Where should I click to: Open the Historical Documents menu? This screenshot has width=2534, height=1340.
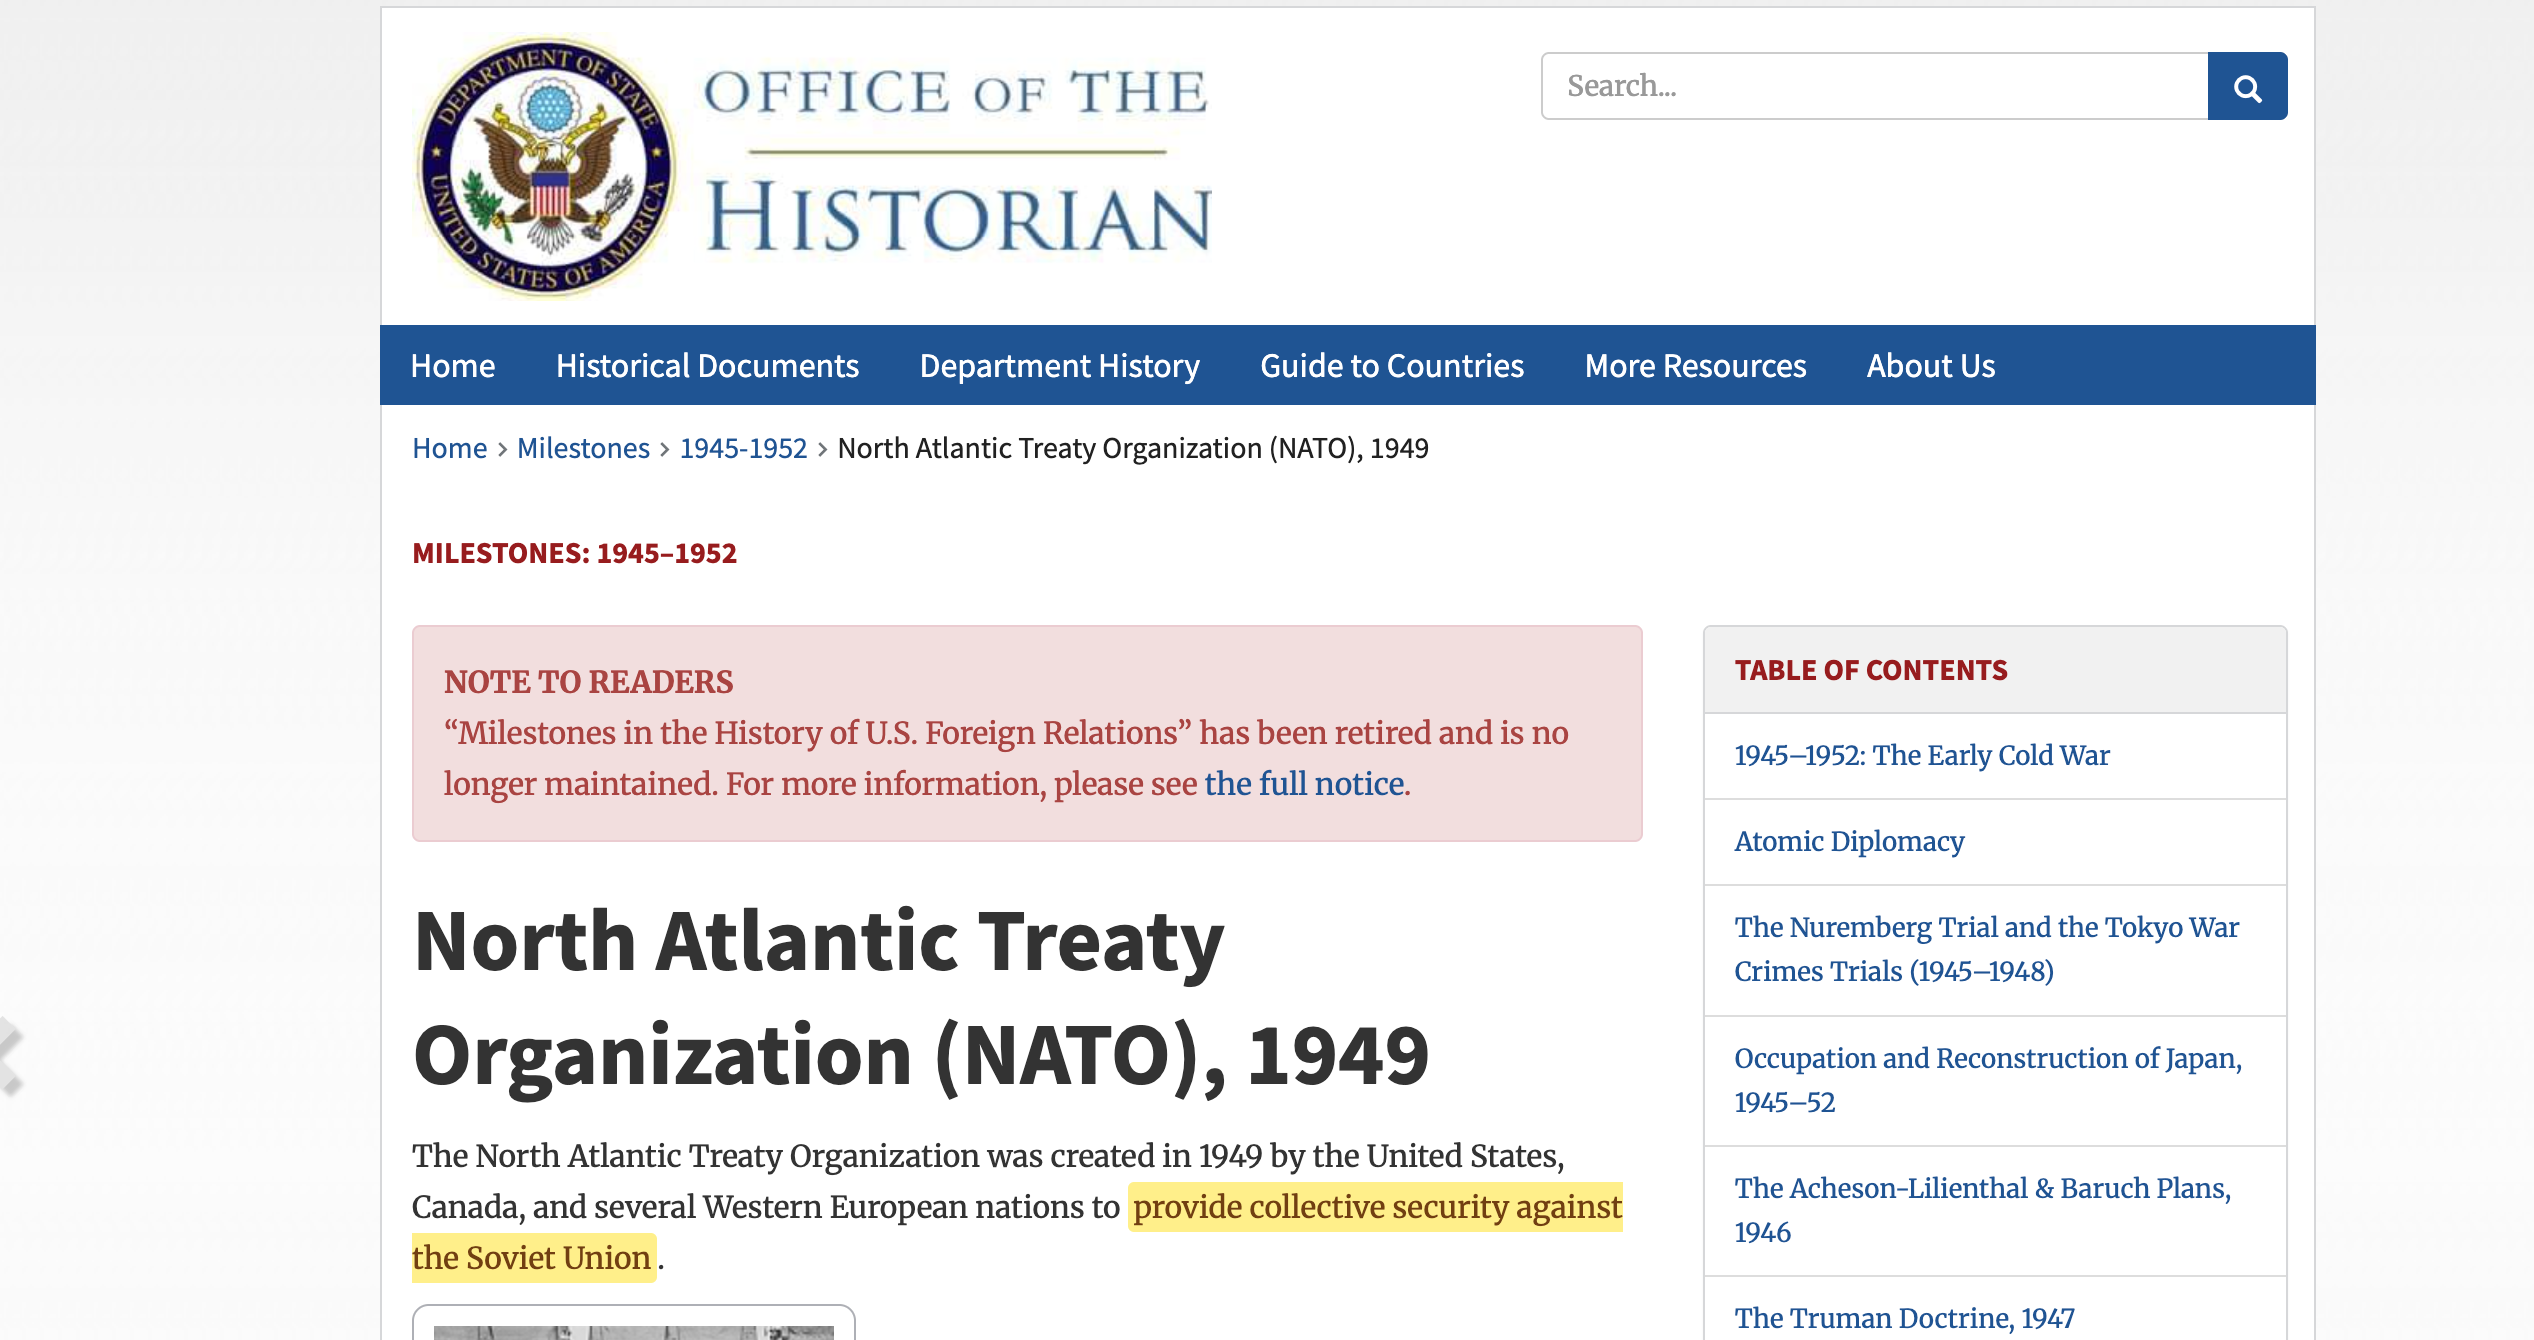pyautogui.click(x=707, y=366)
